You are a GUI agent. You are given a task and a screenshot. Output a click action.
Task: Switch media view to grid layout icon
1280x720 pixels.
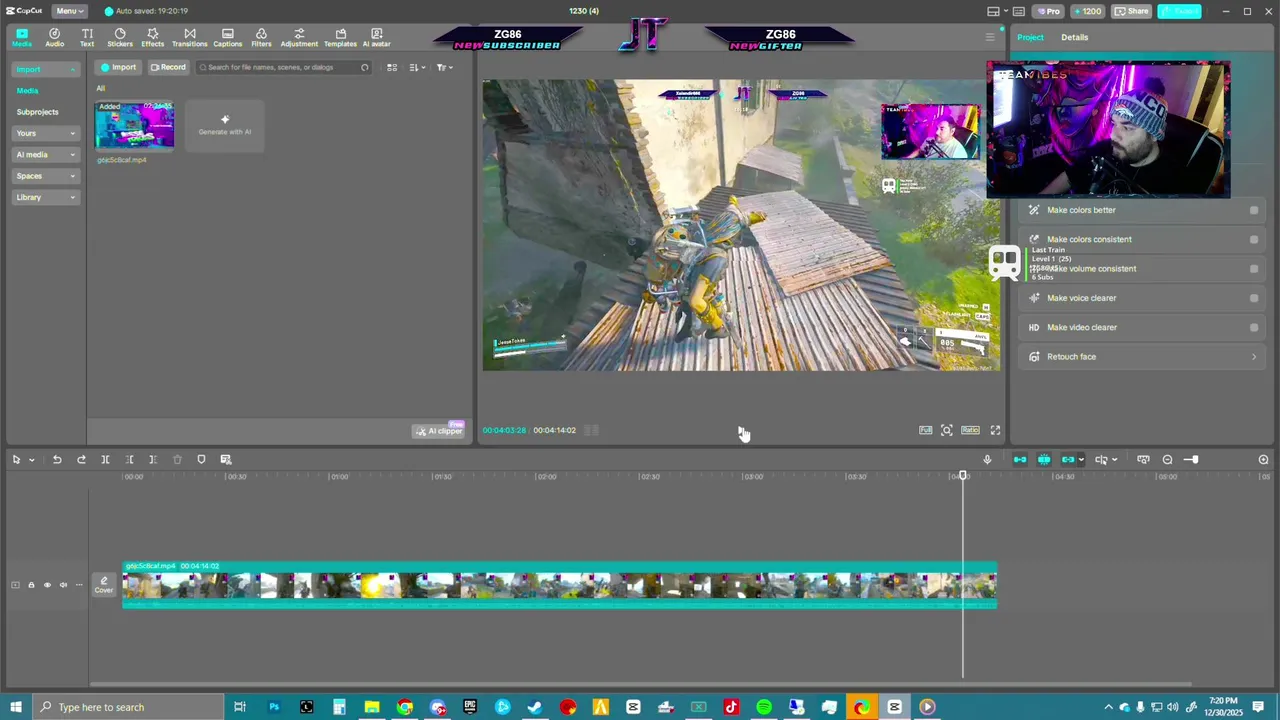coord(392,67)
